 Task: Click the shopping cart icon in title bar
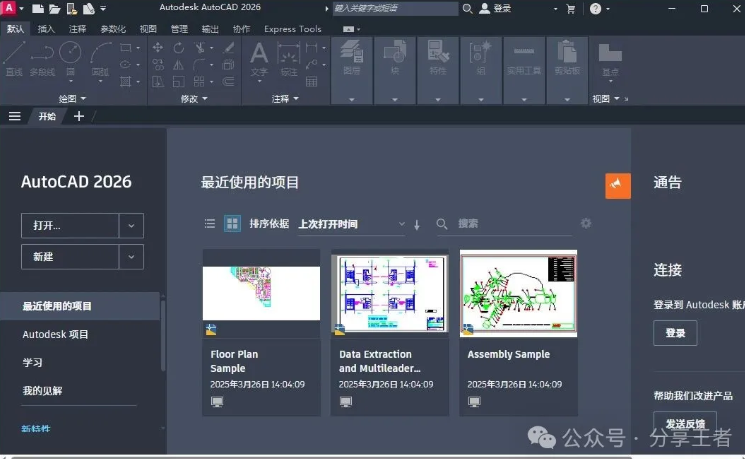click(x=571, y=9)
